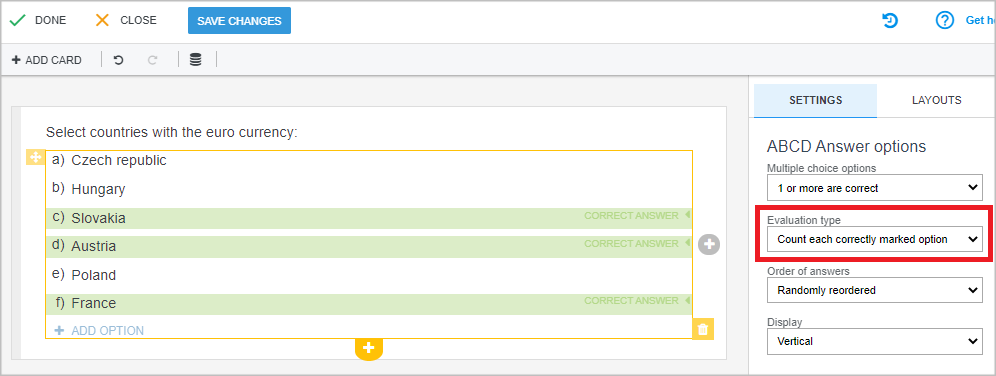The height and width of the screenshot is (376, 996).
Task: Click Add Option link
Action: 100,330
